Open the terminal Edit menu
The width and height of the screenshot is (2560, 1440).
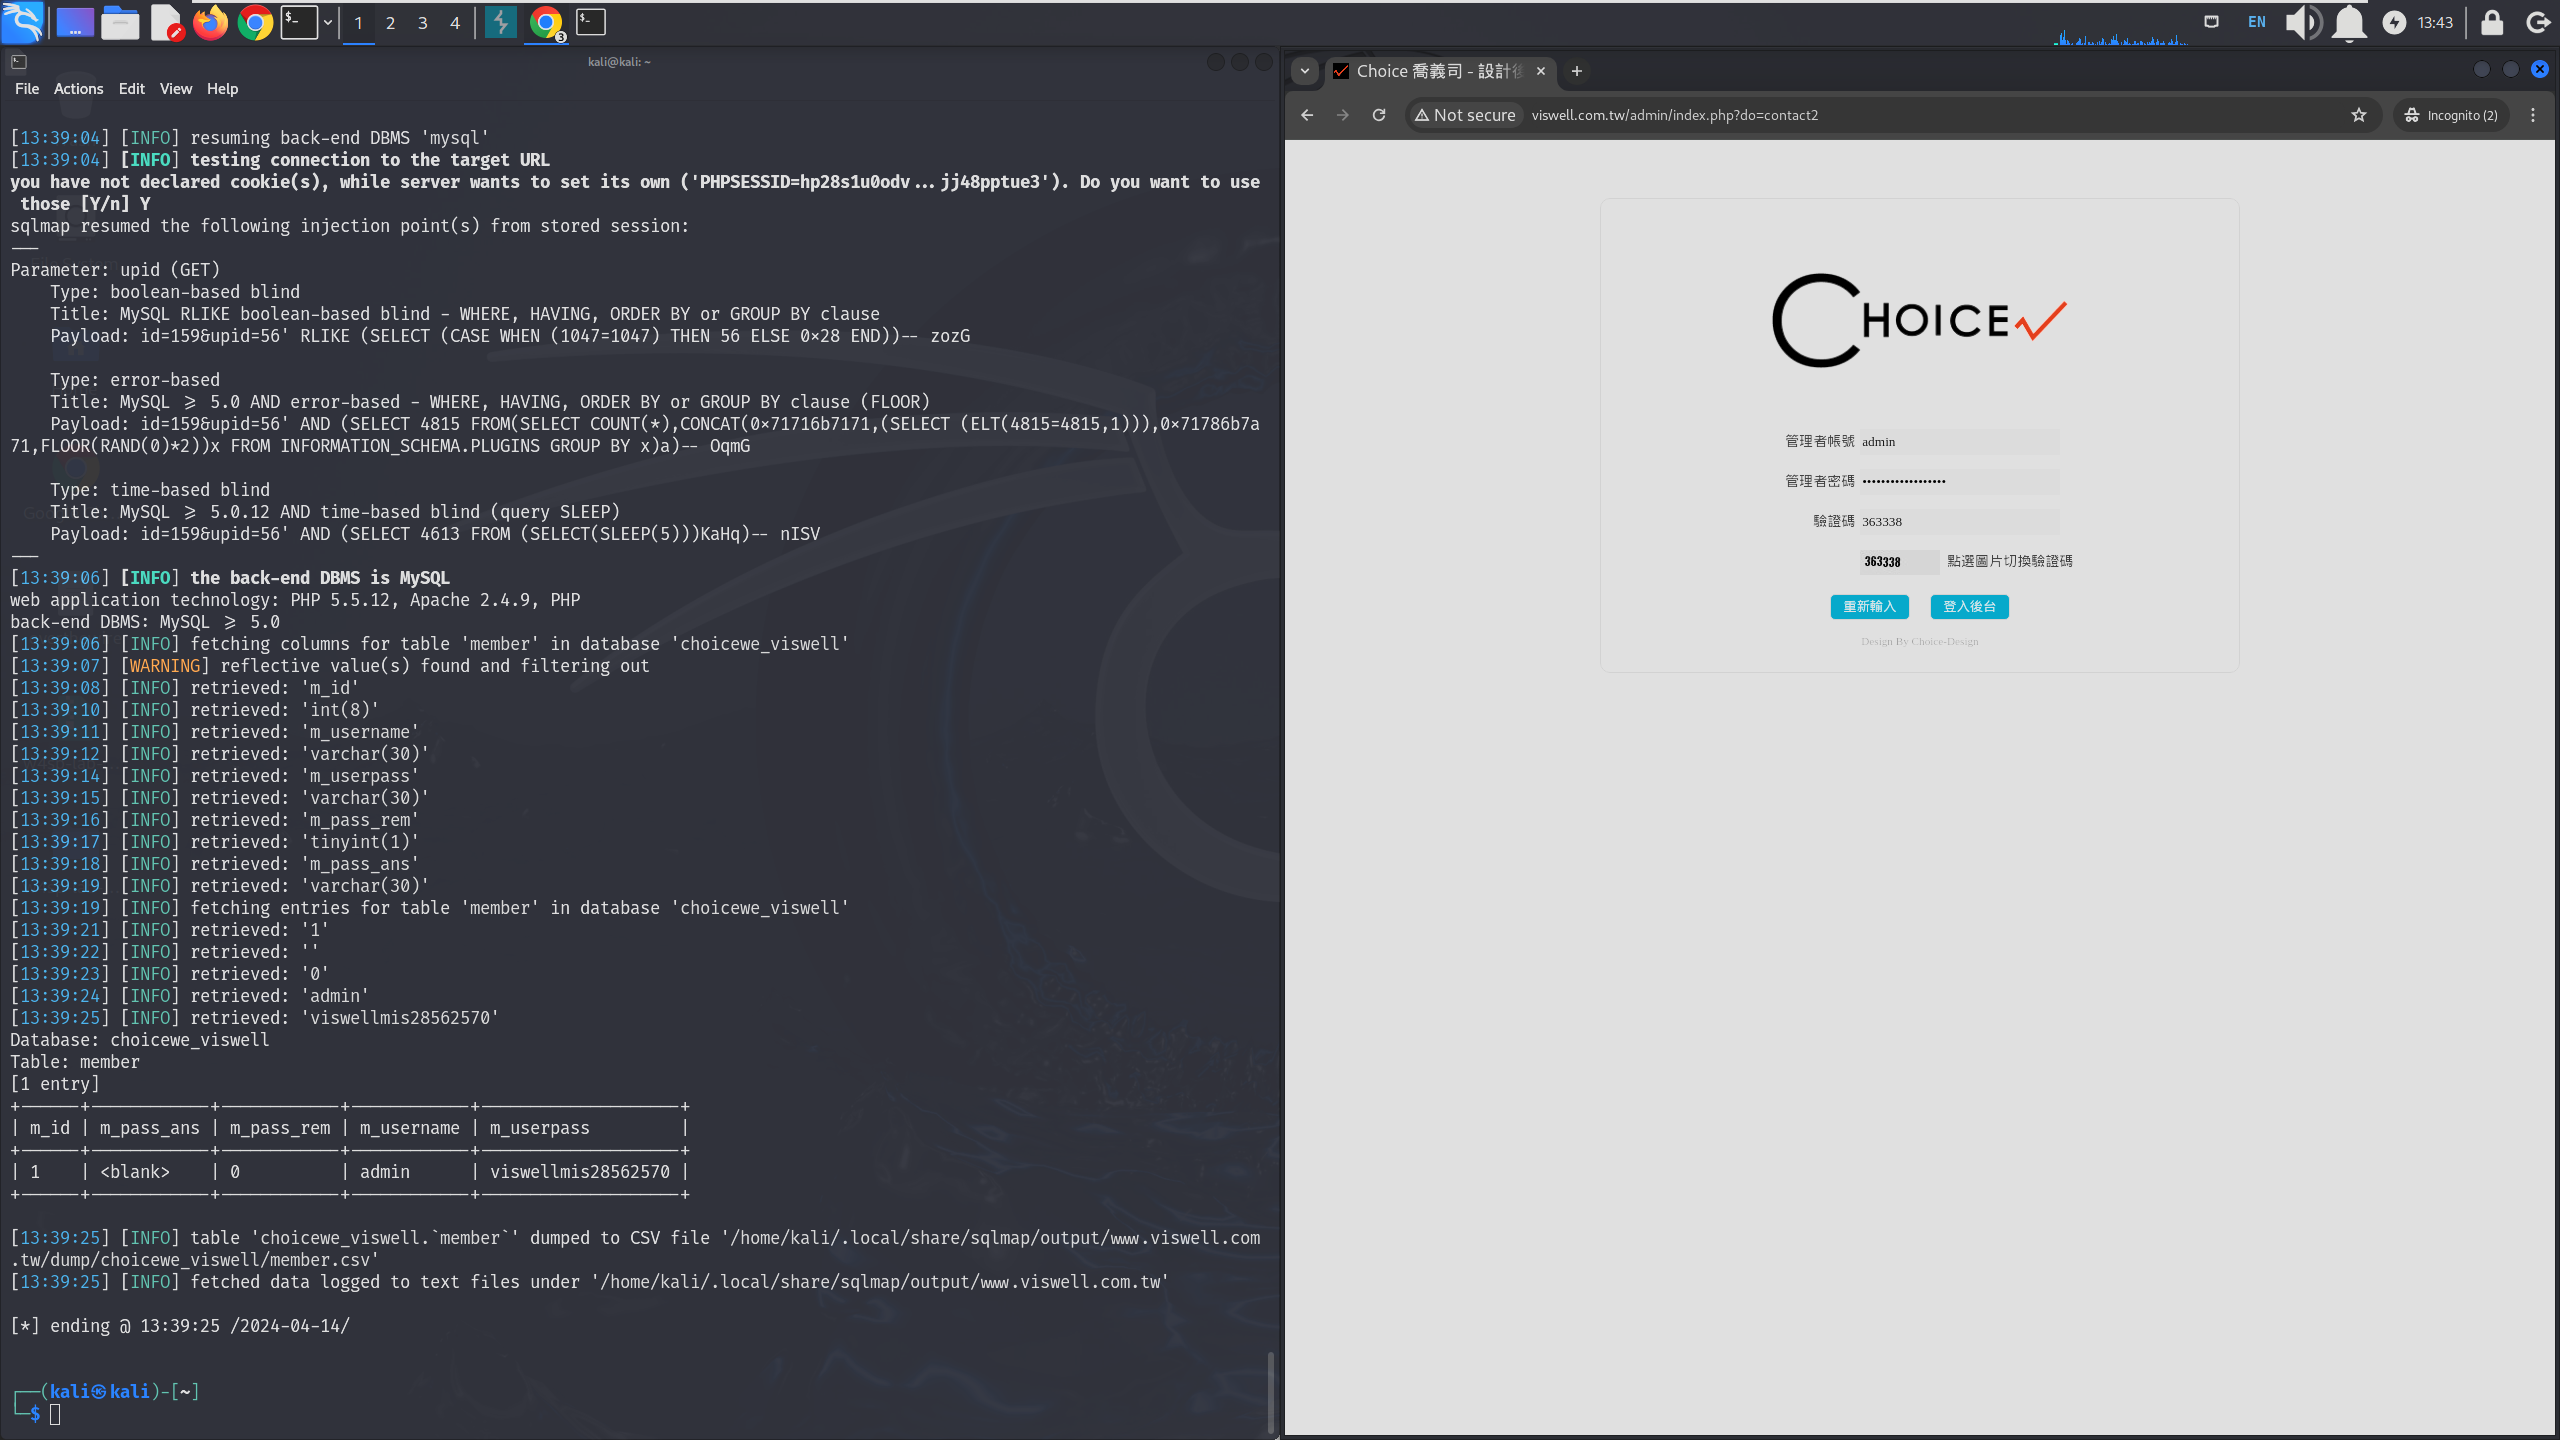pyautogui.click(x=131, y=89)
